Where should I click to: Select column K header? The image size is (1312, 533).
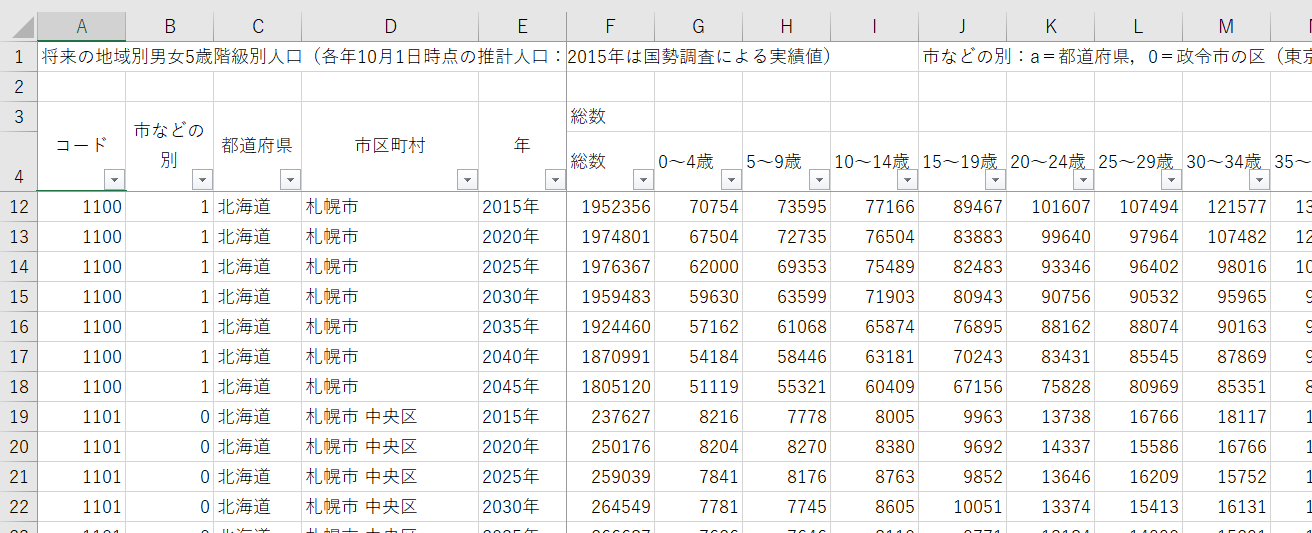[1050, 26]
